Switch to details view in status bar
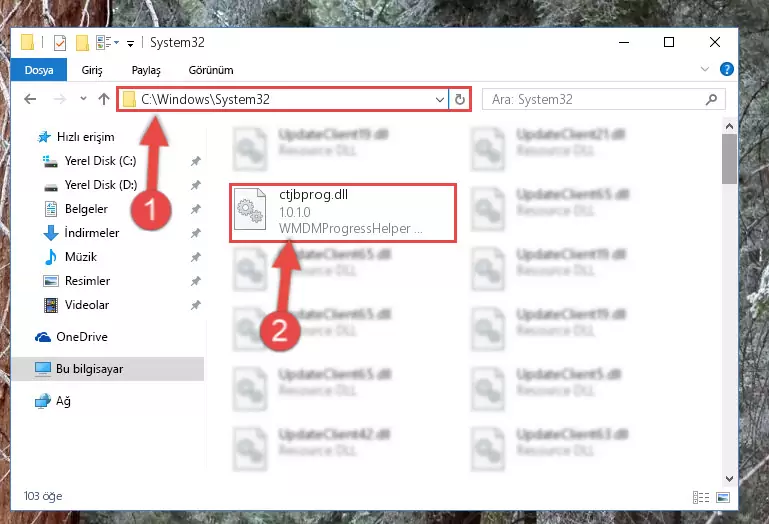769x524 pixels. [x=701, y=497]
